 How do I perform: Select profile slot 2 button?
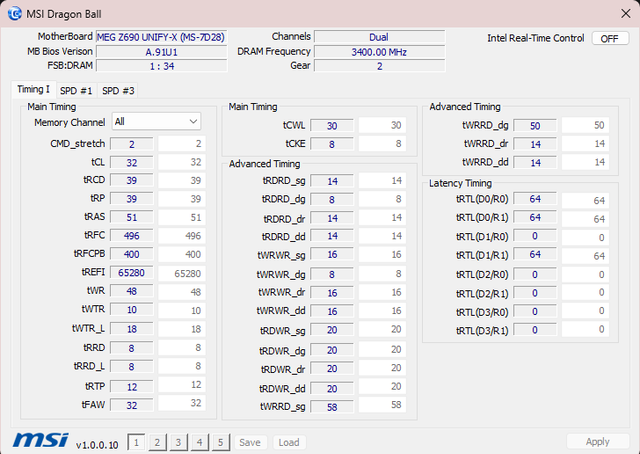coord(157,442)
